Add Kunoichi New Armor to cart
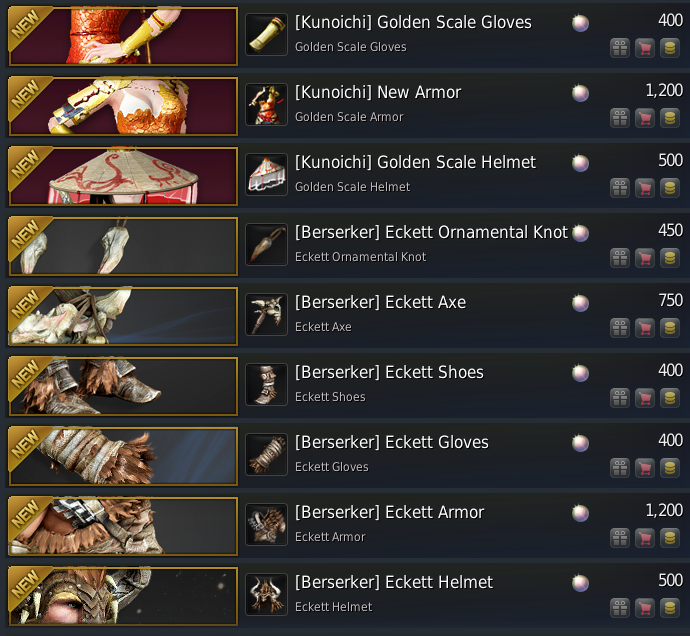The height and width of the screenshot is (636, 690). pos(645,118)
